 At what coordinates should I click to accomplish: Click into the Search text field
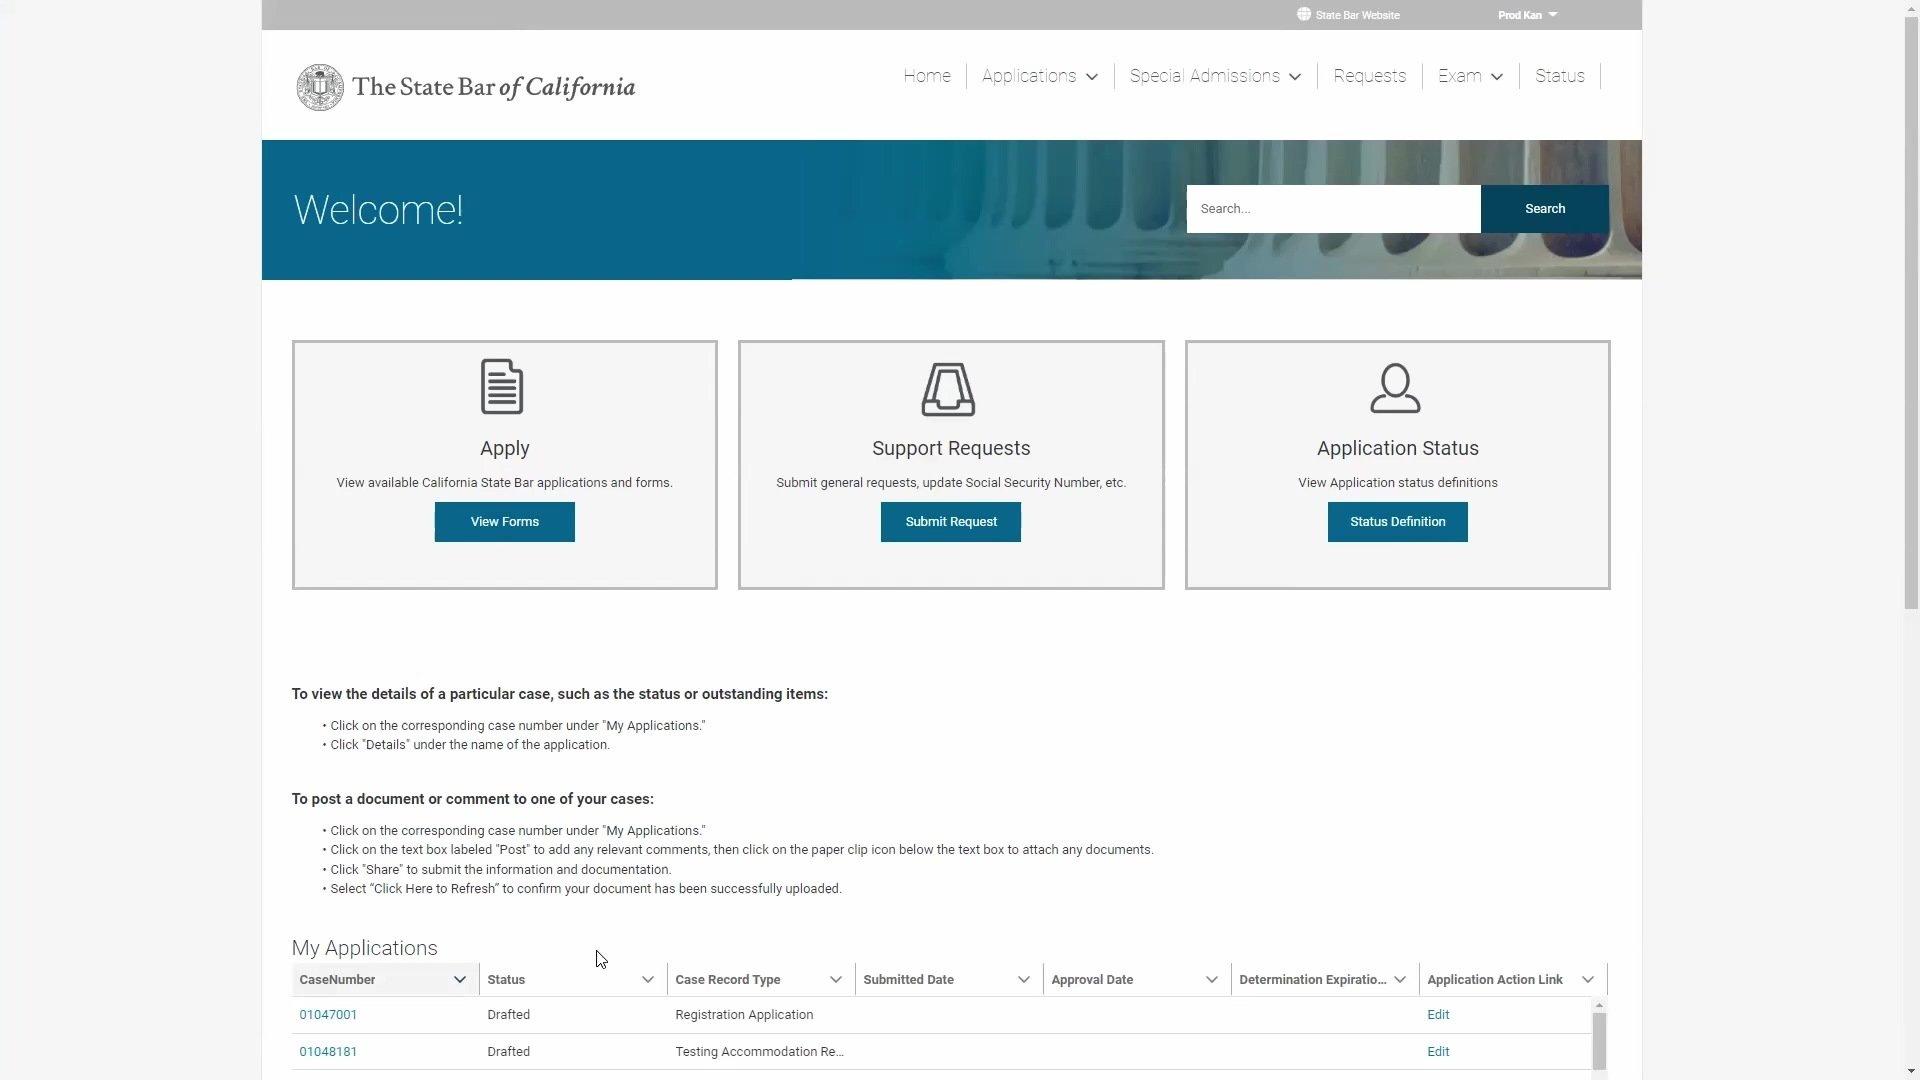[1332, 209]
